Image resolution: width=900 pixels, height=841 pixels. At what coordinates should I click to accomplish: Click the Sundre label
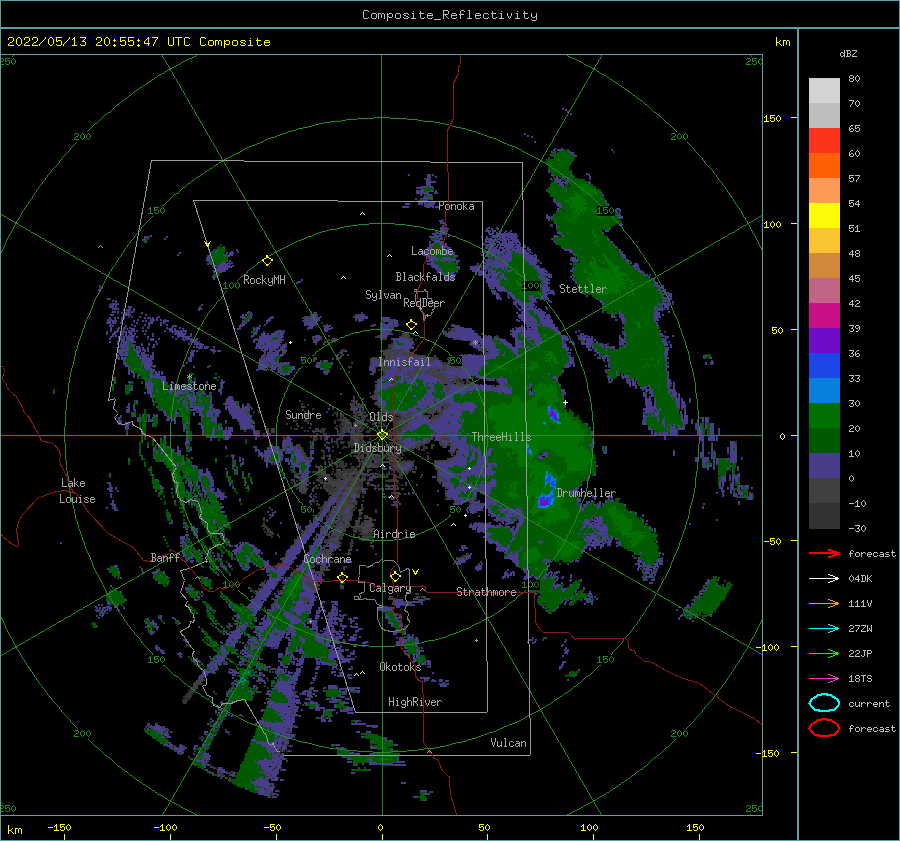pyautogui.click(x=303, y=414)
